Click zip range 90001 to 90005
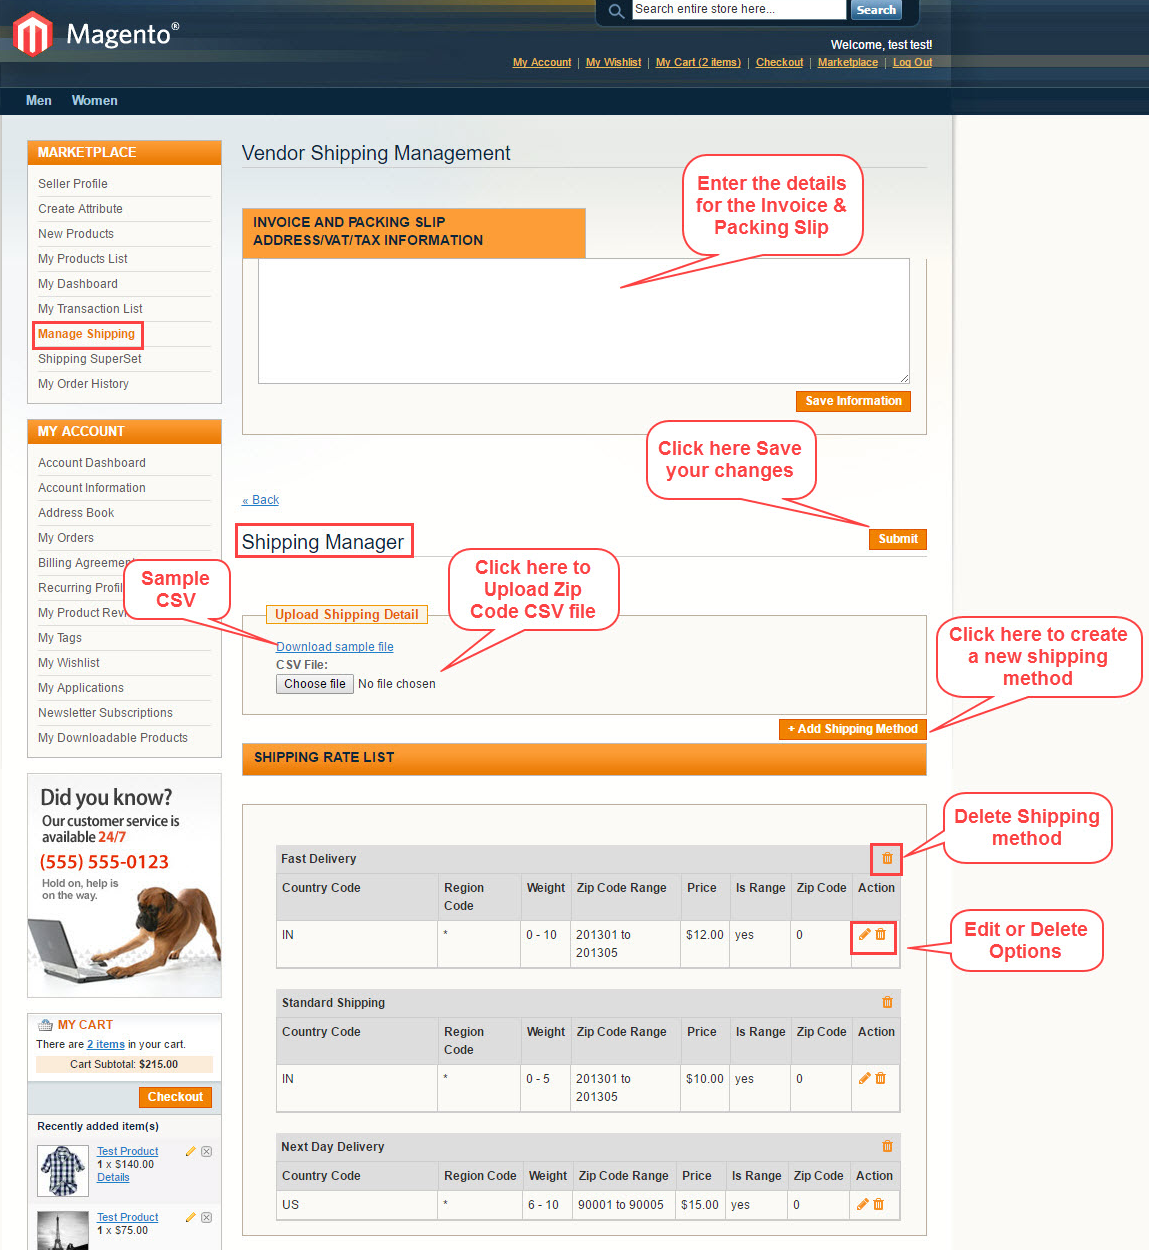This screenshot has width=1149, height=1250. click(621, 1205)
